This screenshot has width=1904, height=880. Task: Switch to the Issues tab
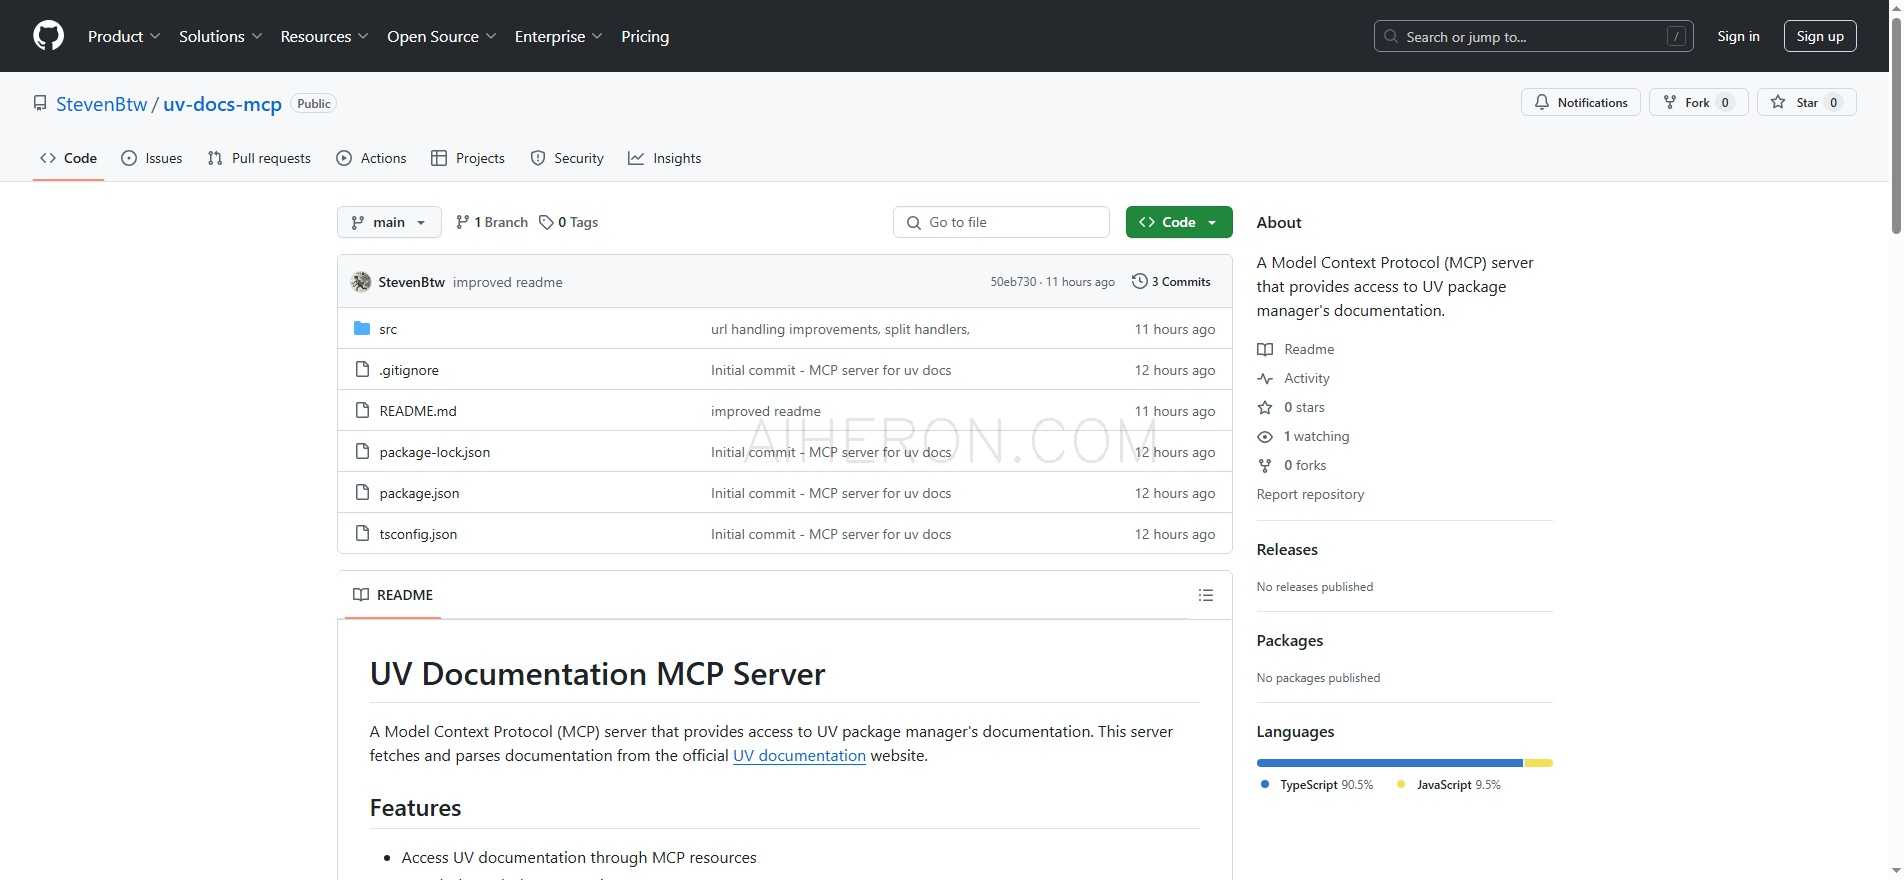pyautogui.click(x=152, y=158)
